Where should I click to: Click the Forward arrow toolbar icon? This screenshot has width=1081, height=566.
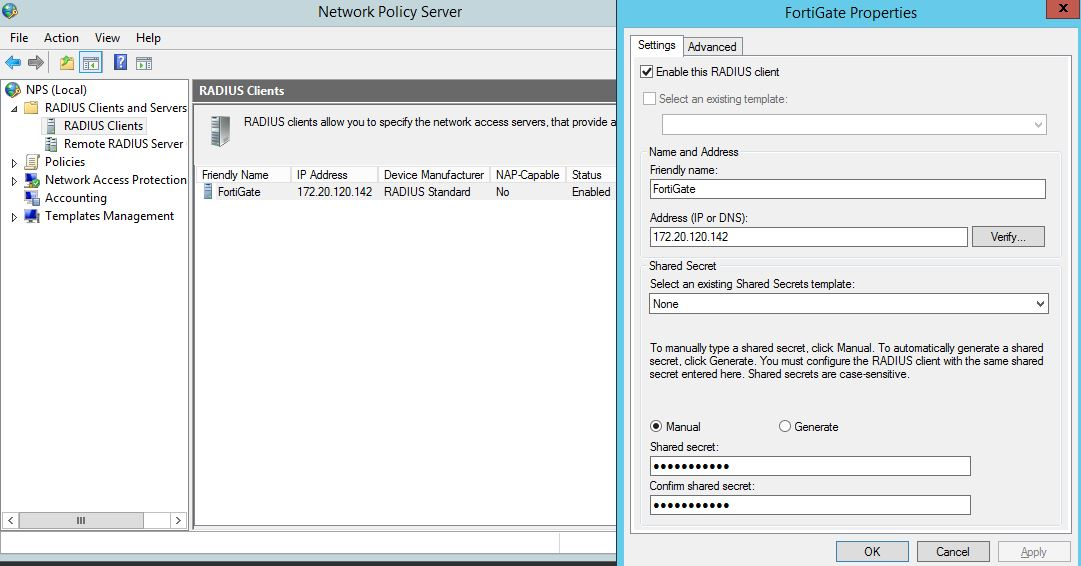[x=36, y=63]
